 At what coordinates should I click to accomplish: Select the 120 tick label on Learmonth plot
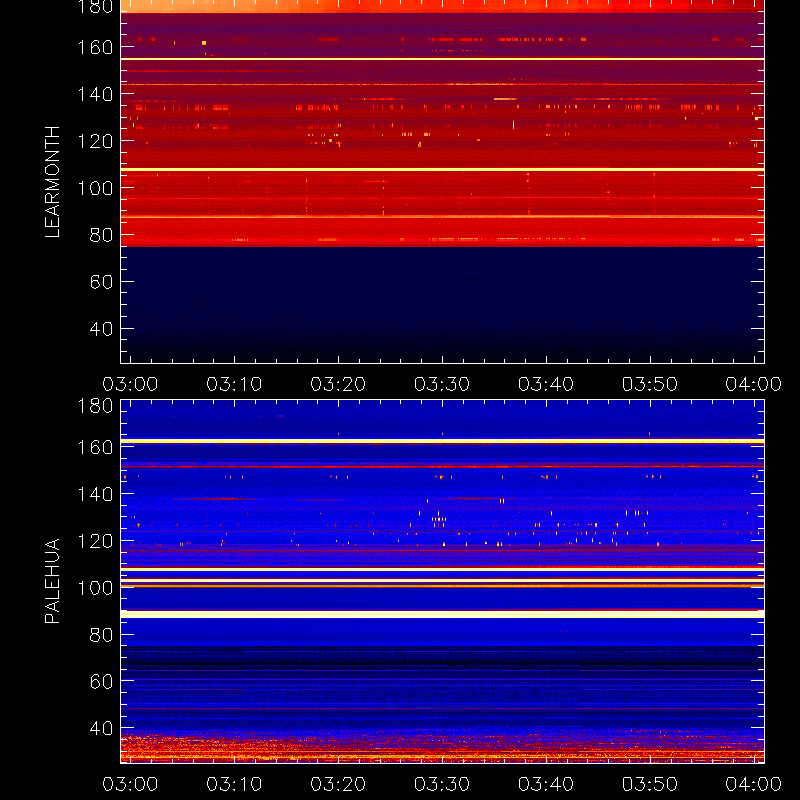[x=95, y=141]
